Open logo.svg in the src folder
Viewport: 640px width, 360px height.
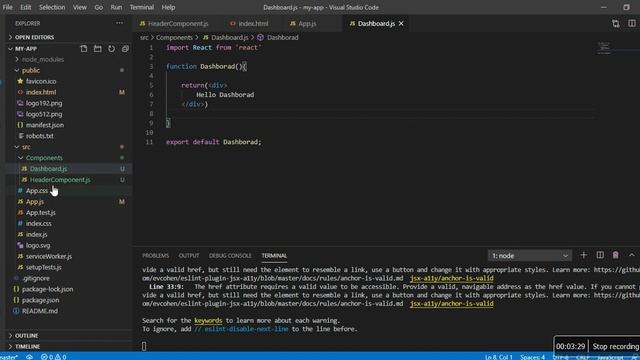38,245
